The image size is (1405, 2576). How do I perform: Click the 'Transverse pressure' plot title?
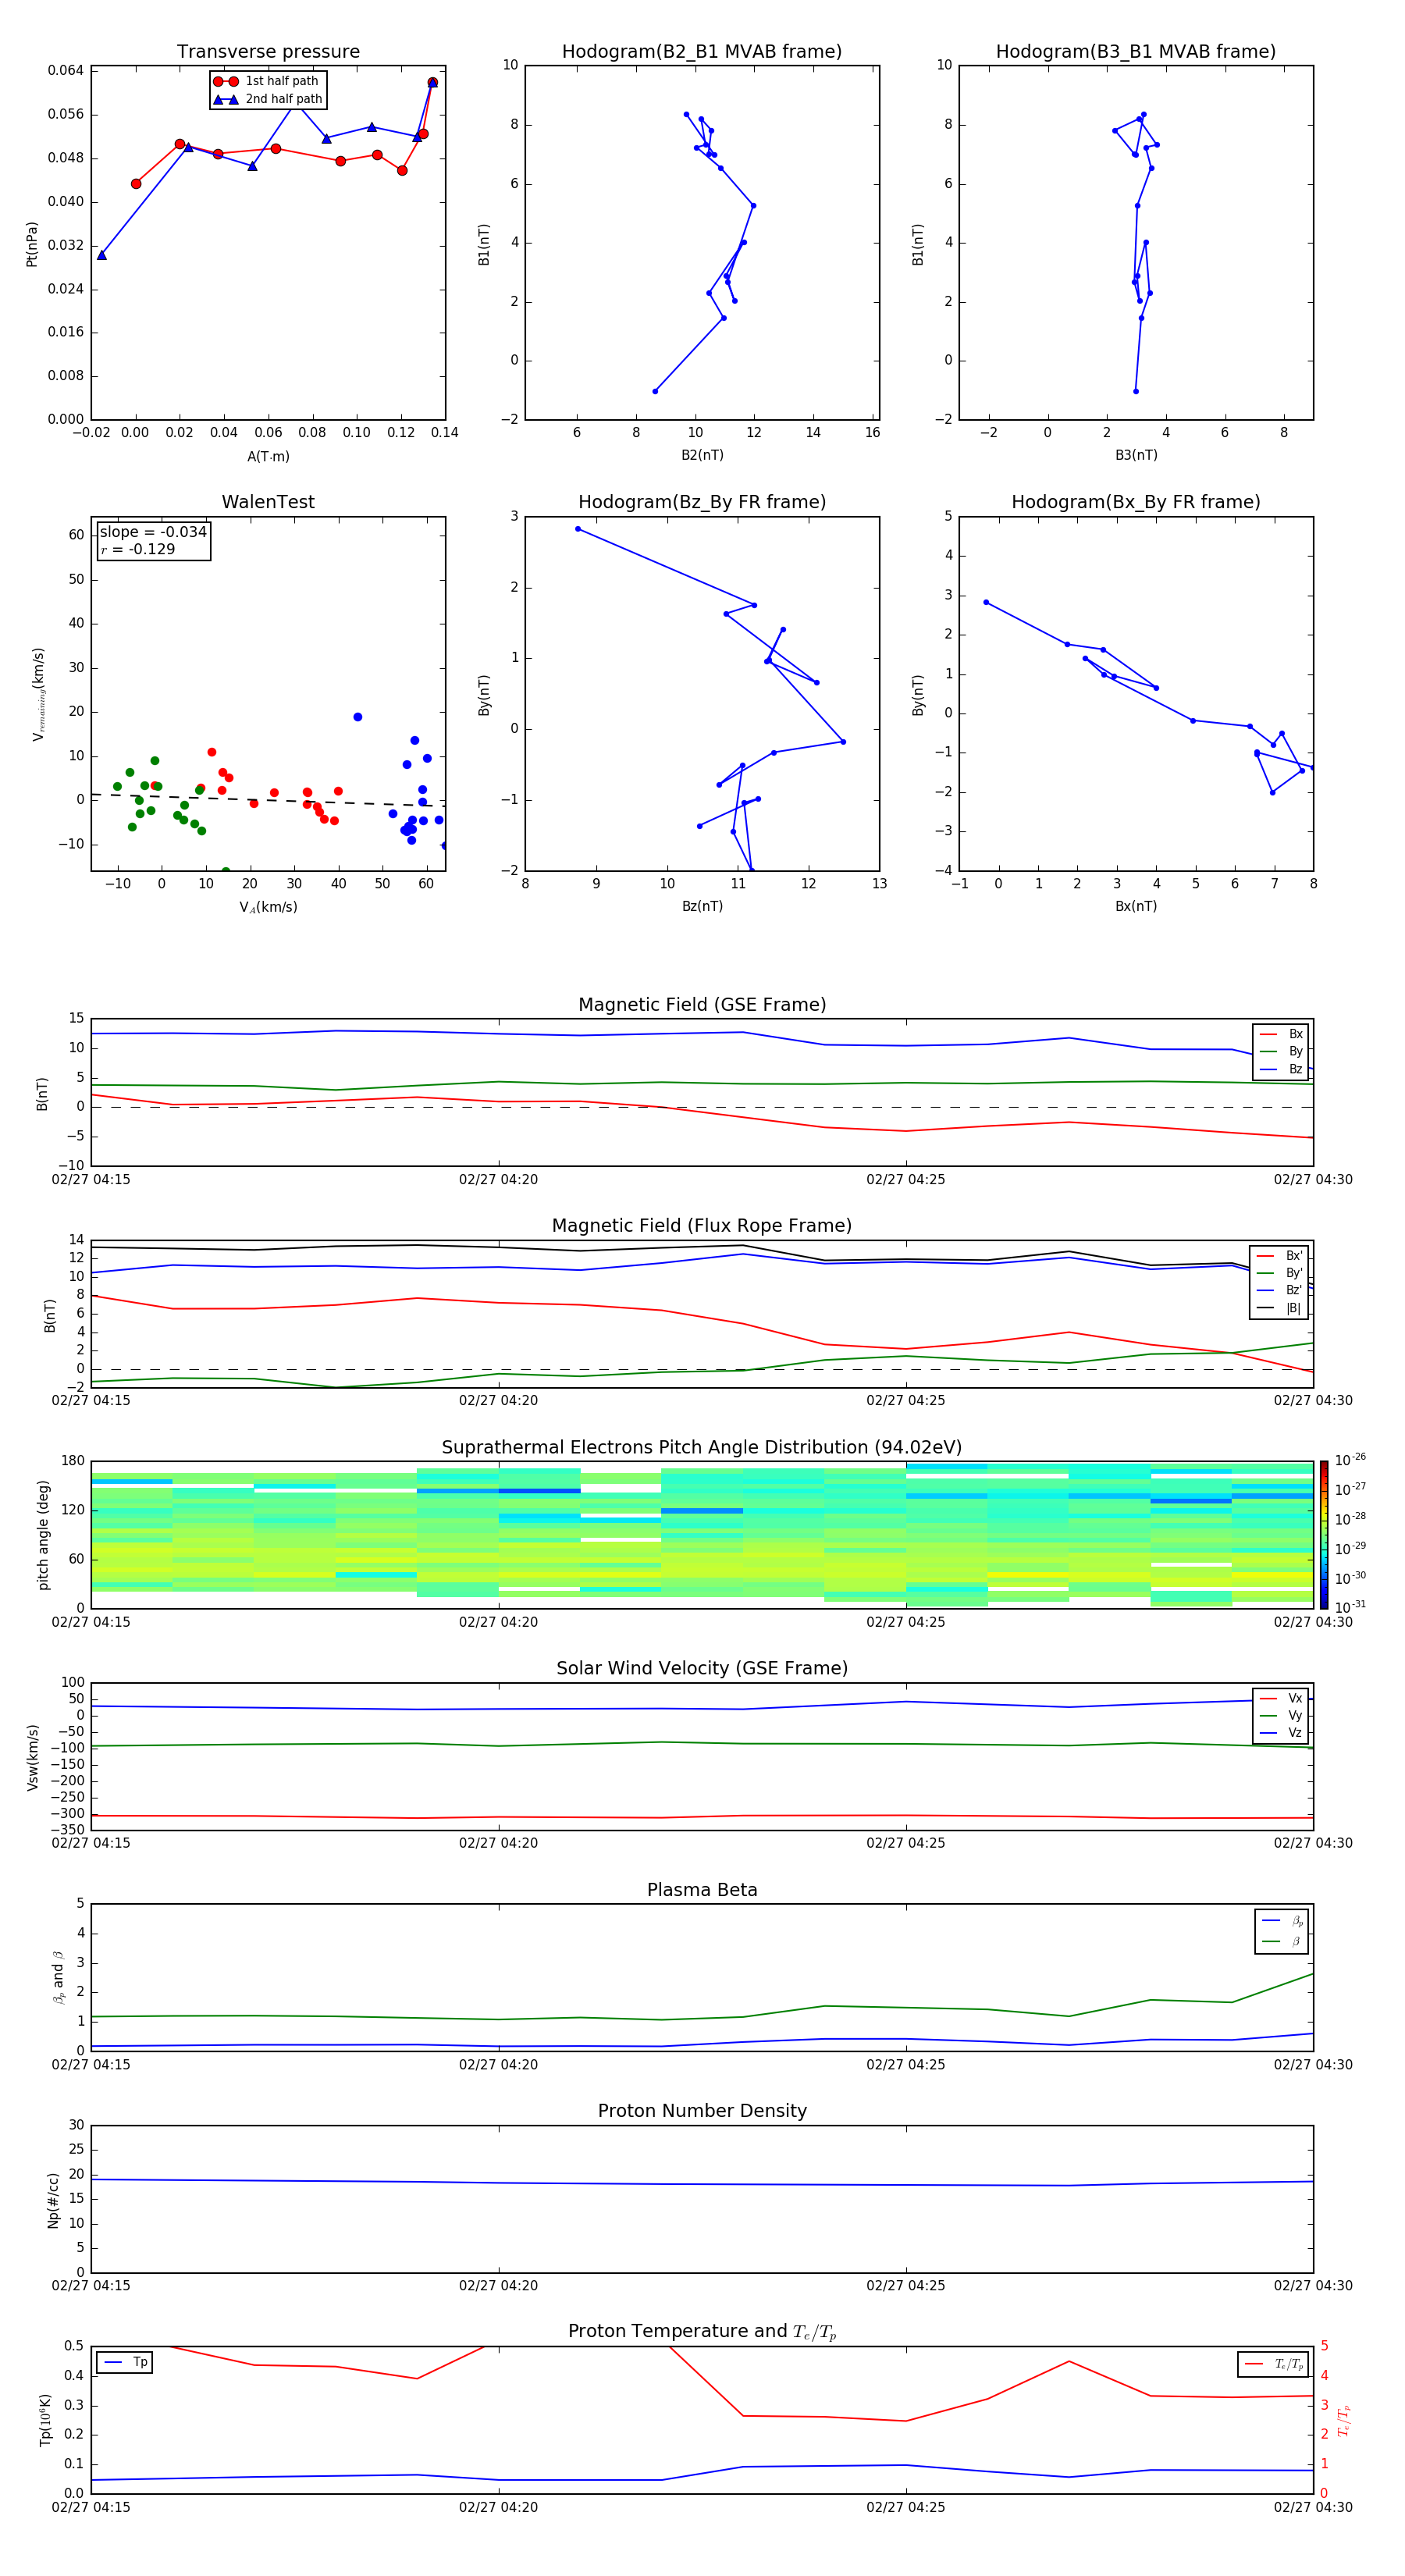268,52
